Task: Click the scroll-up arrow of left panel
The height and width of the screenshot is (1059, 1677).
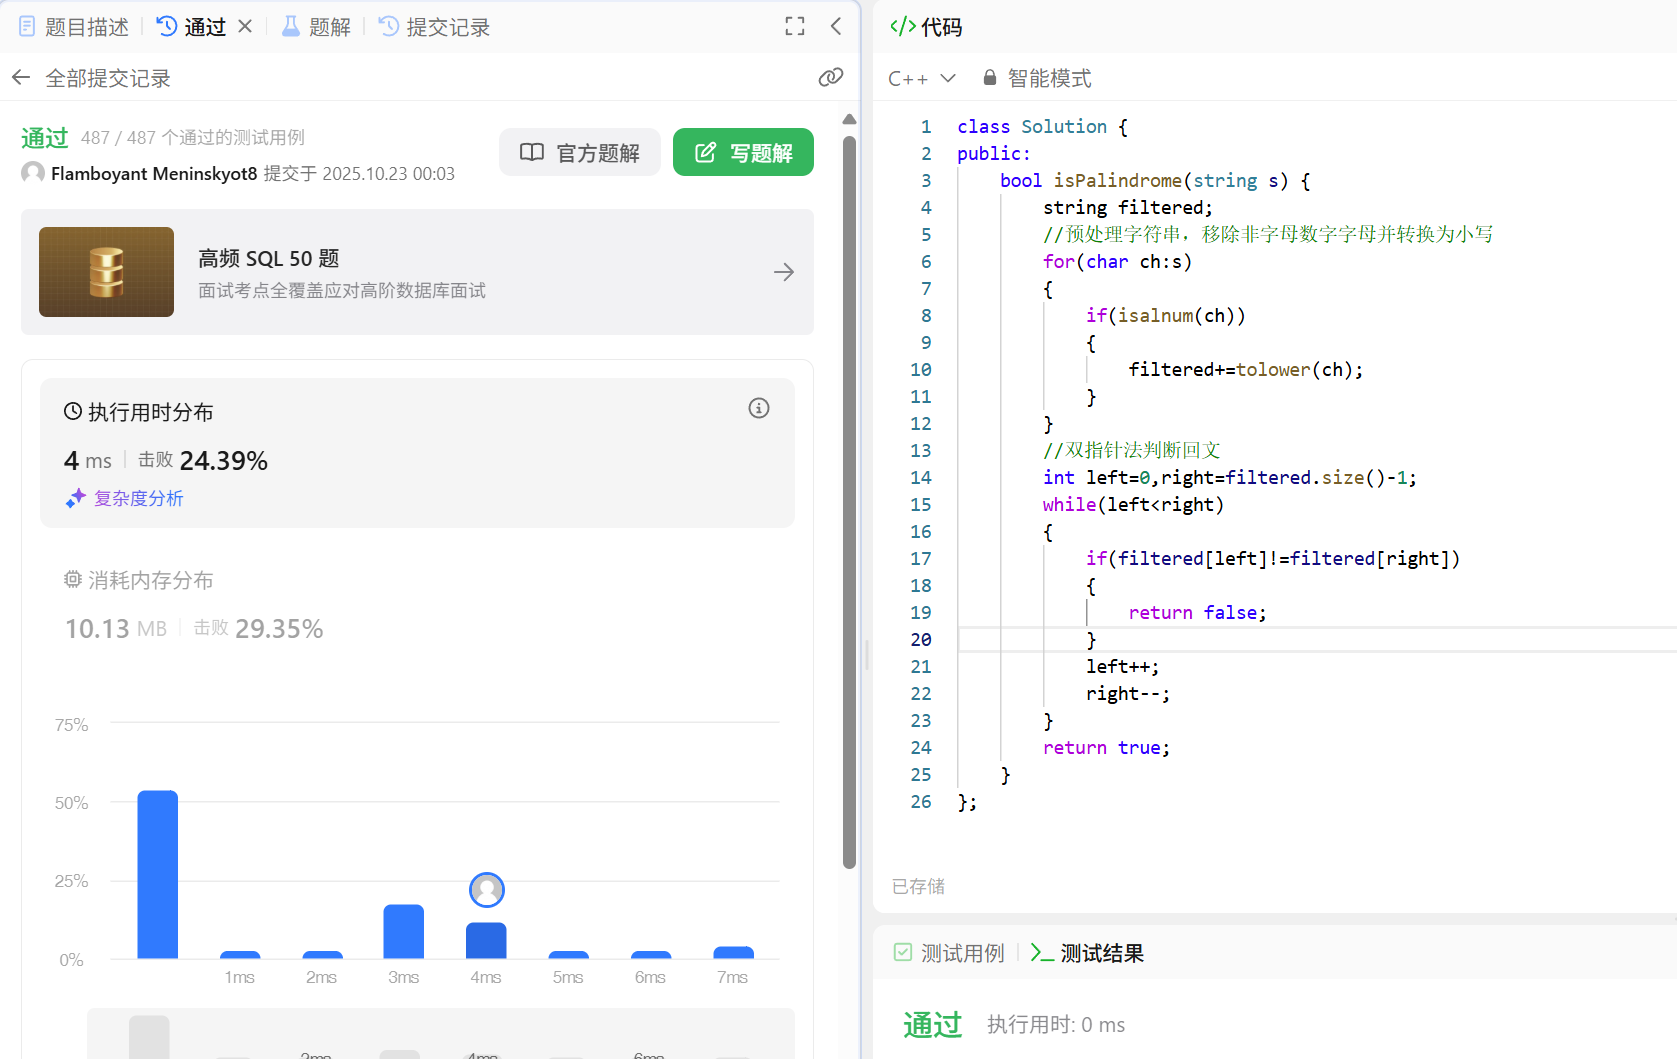Action: click(849, 119)
